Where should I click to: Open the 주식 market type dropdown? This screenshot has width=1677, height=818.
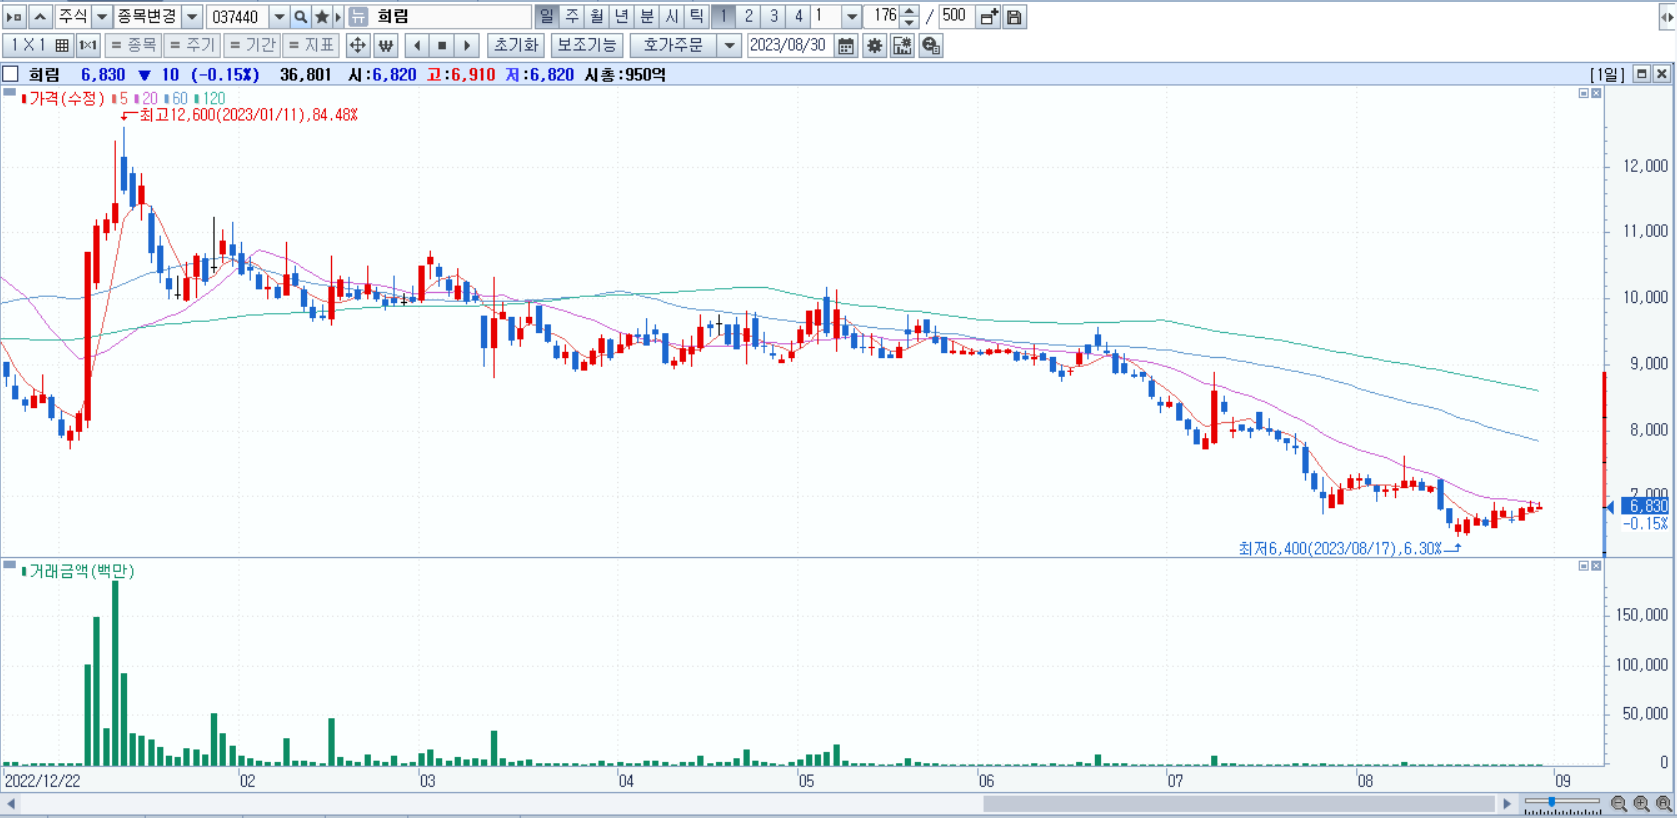pyautogui.click(x=102, y=17)
